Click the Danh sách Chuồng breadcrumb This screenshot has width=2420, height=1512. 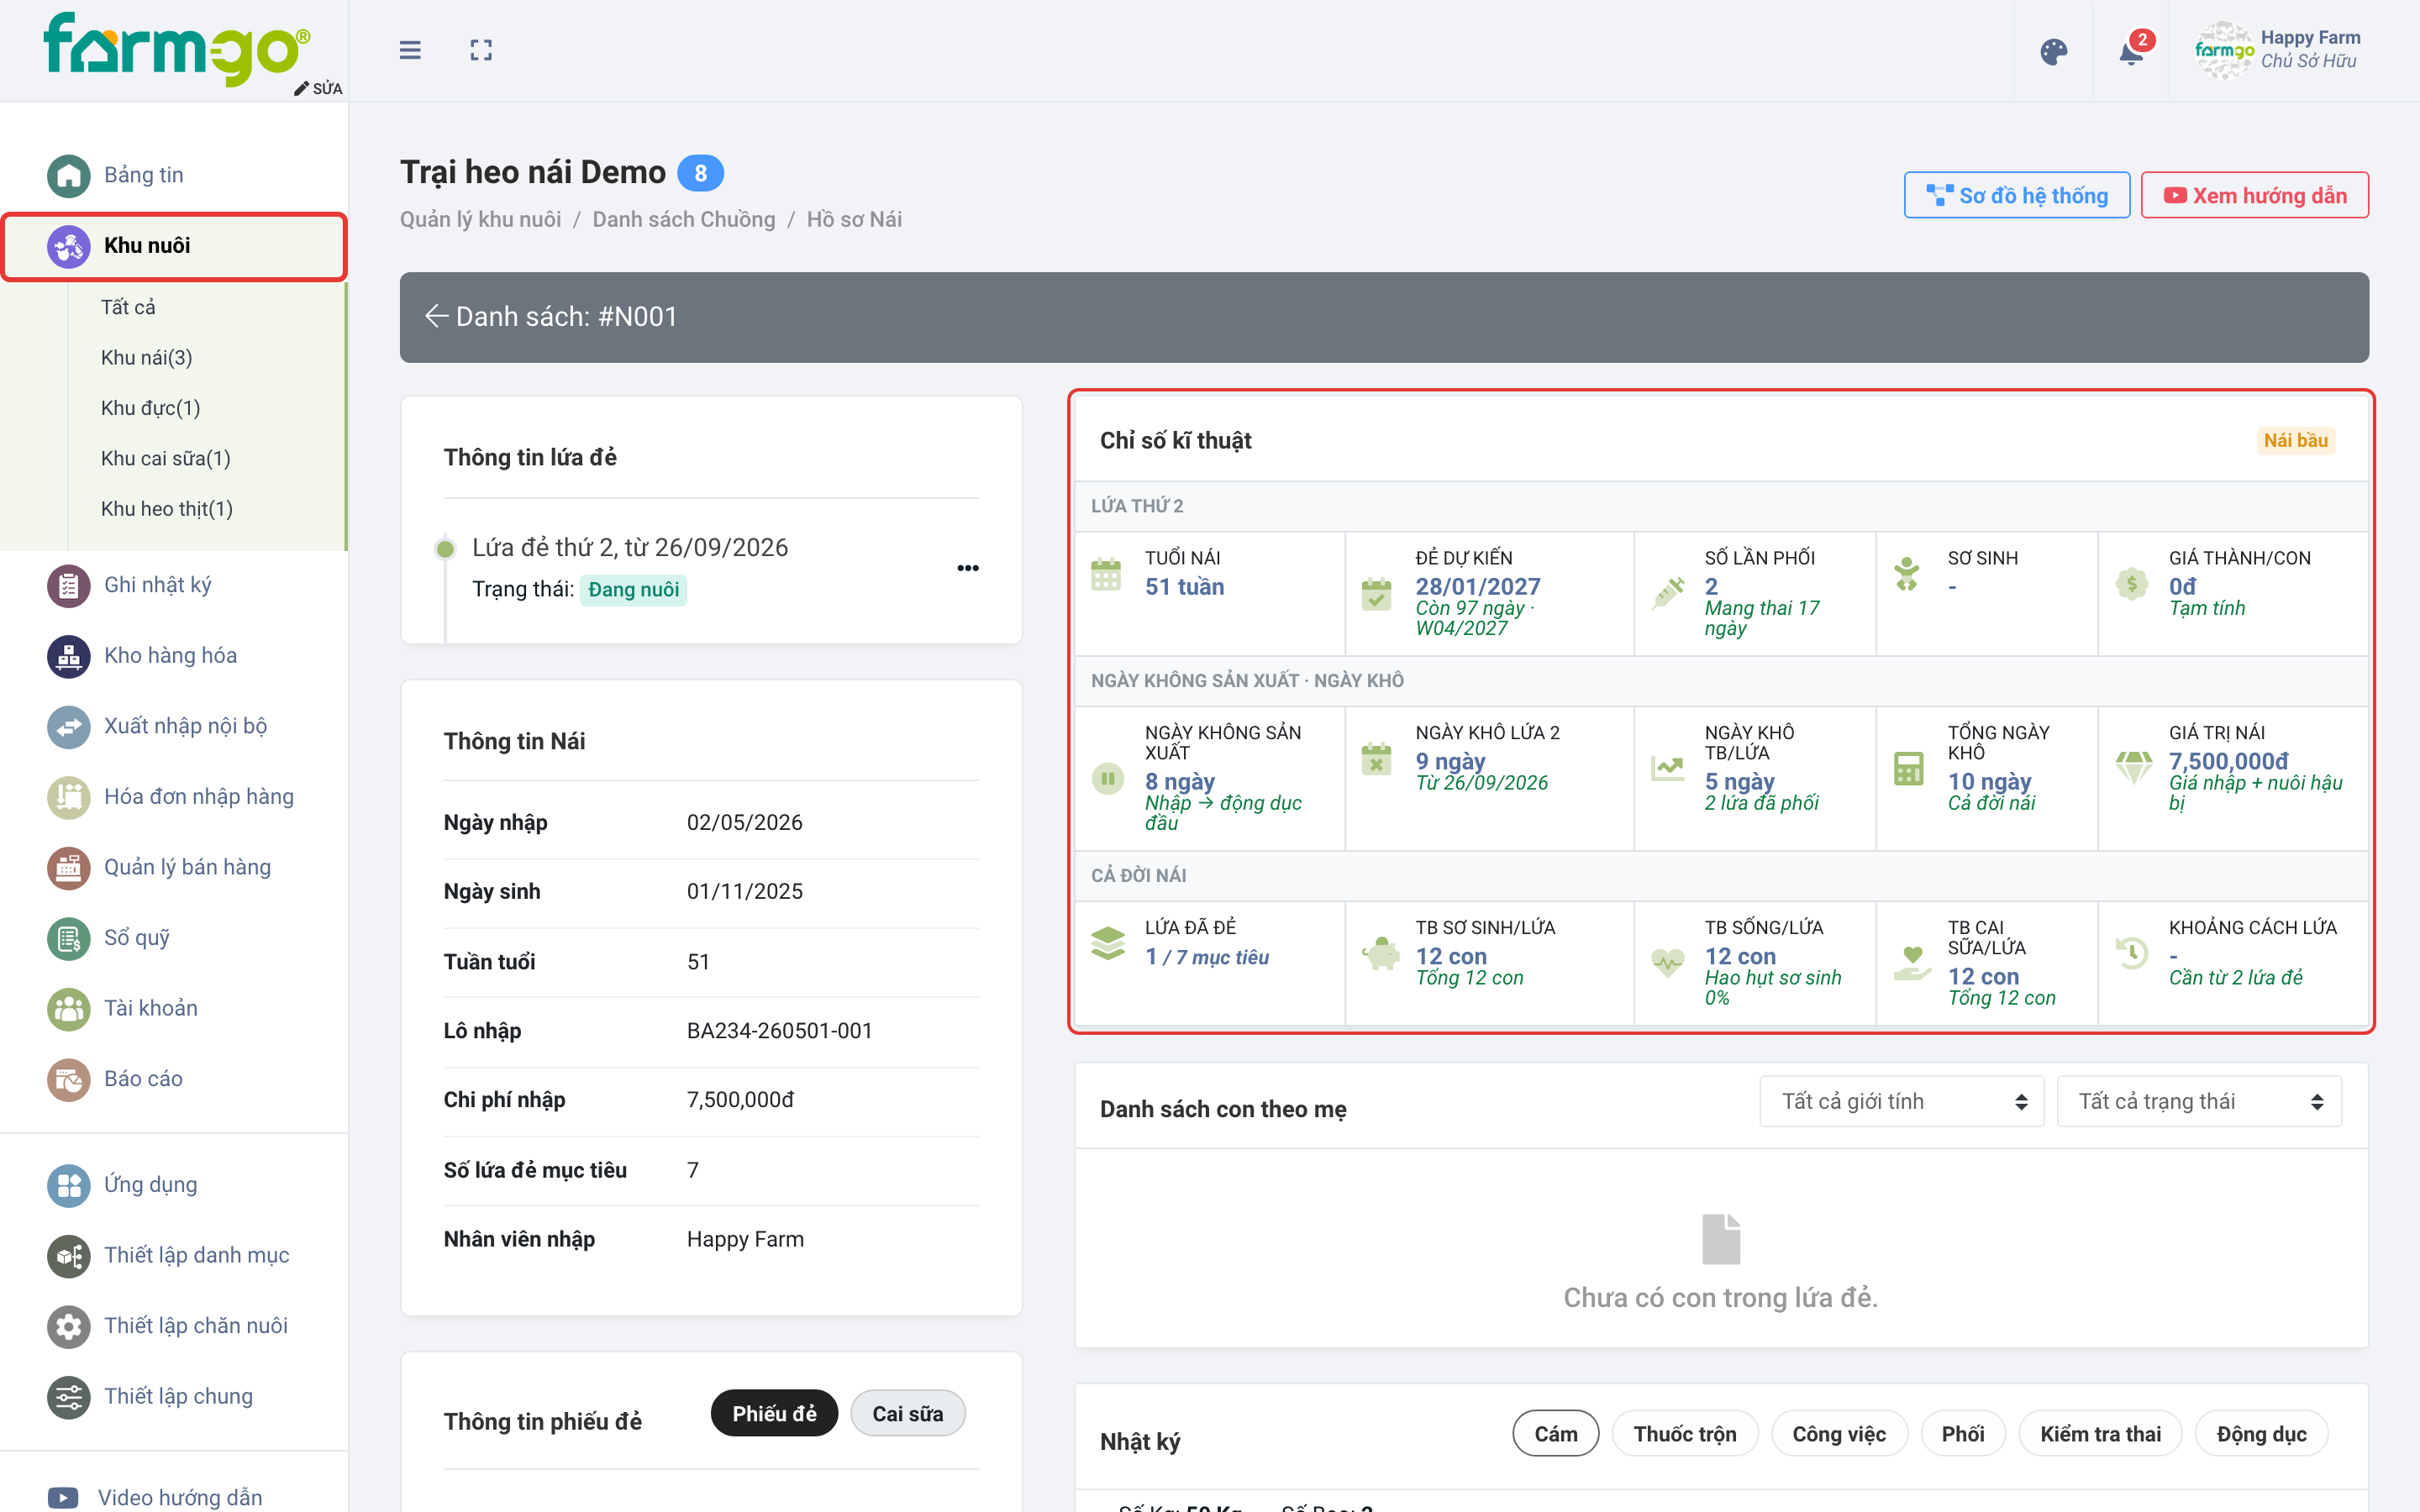click(x=683, y=219)
